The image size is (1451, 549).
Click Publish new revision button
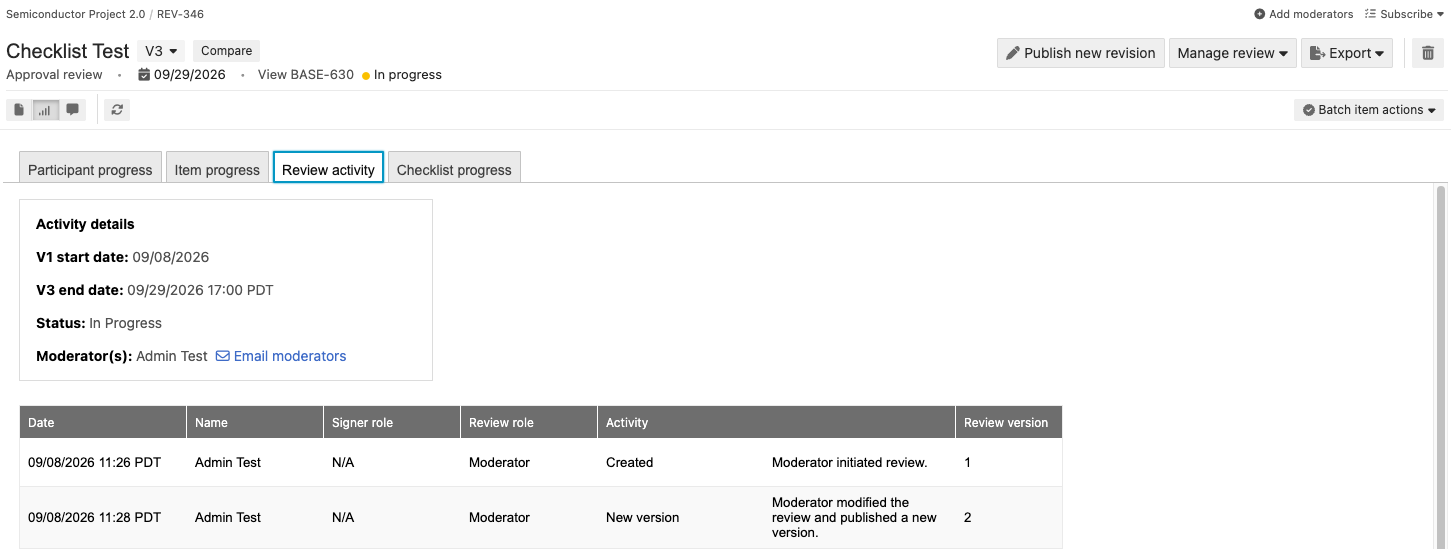coord(1080,53)
